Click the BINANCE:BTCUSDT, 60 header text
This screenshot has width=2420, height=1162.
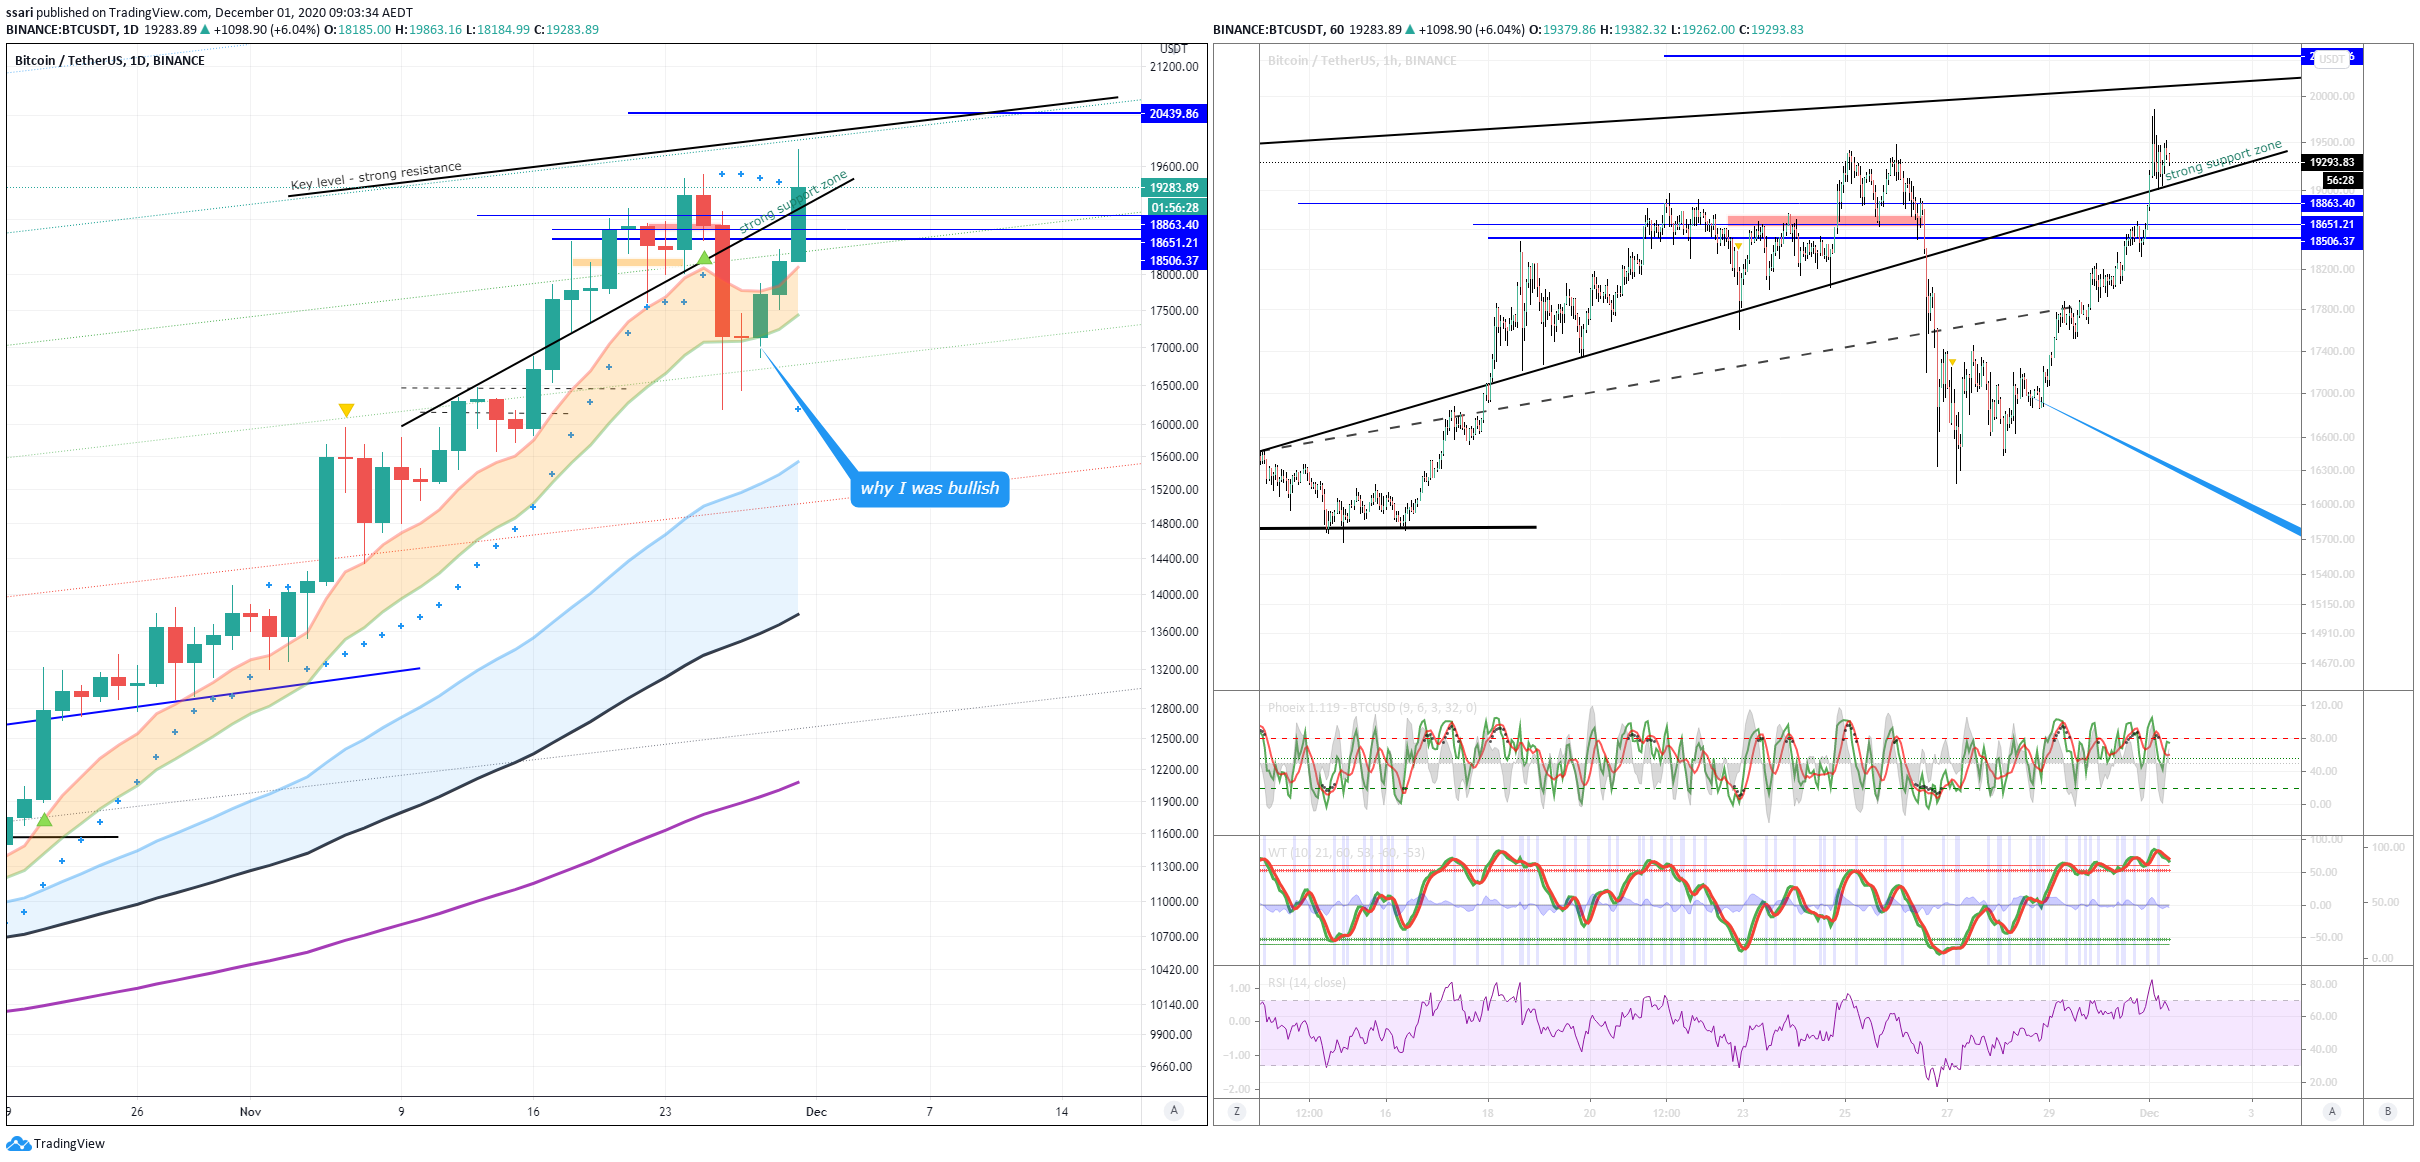click(1278, 30)
